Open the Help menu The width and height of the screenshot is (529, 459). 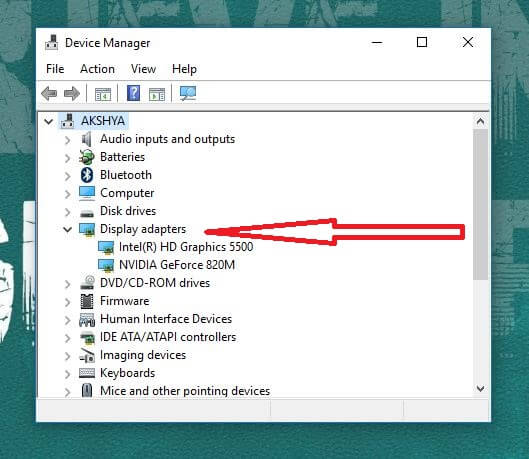(184, 69)
